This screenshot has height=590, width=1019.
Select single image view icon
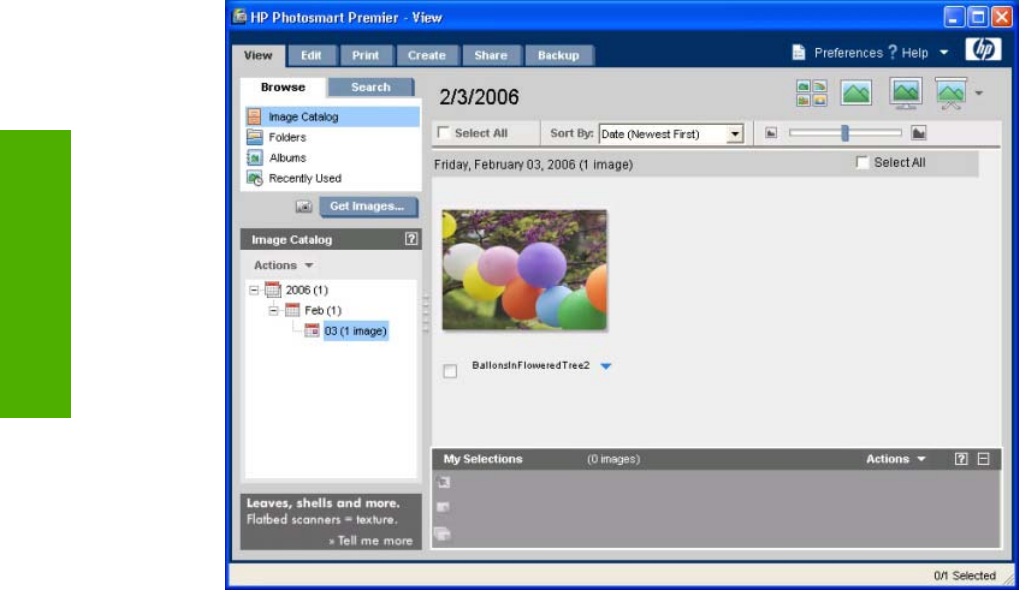pos(856,93)
